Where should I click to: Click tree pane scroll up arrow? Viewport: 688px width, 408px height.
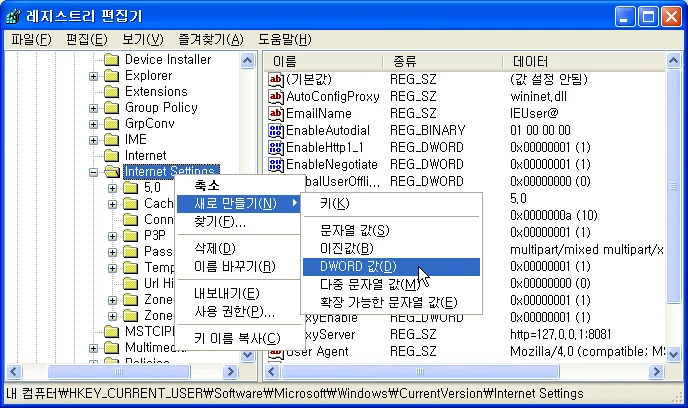(247, 61)
